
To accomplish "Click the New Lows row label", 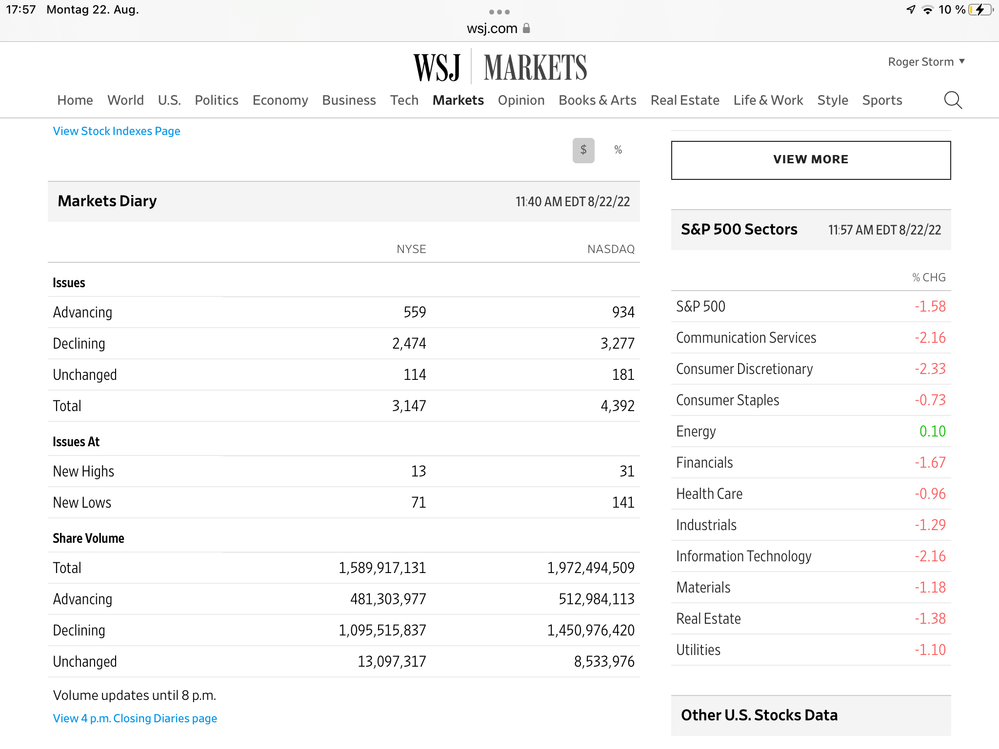I will tap(82, 503).
